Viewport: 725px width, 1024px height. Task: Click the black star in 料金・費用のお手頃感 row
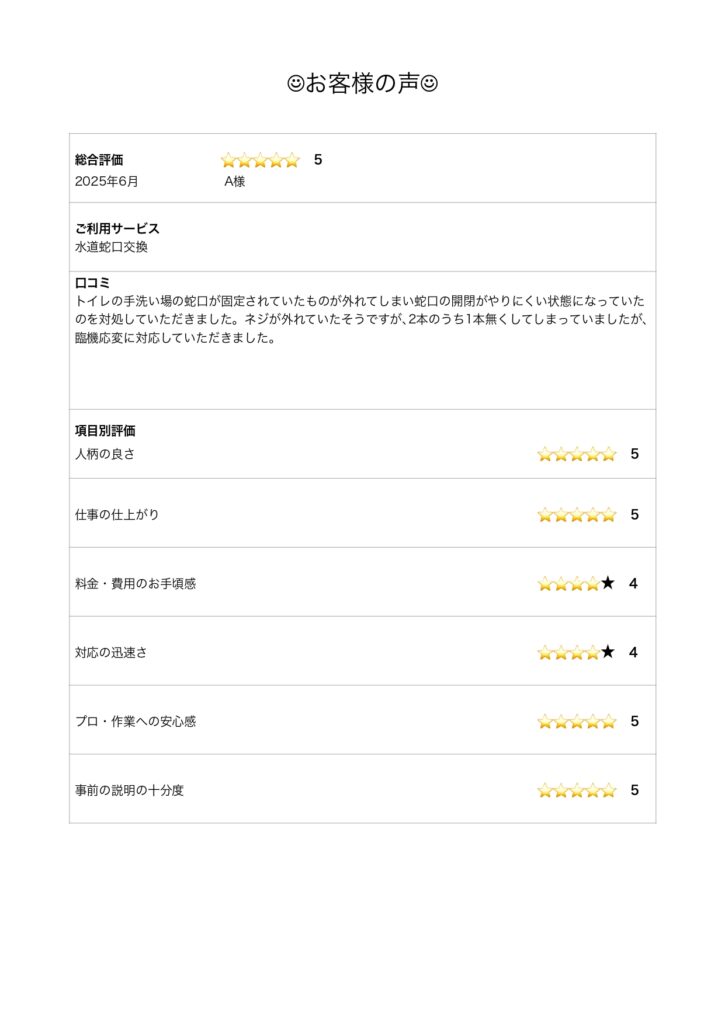click(x=608, y=583)
